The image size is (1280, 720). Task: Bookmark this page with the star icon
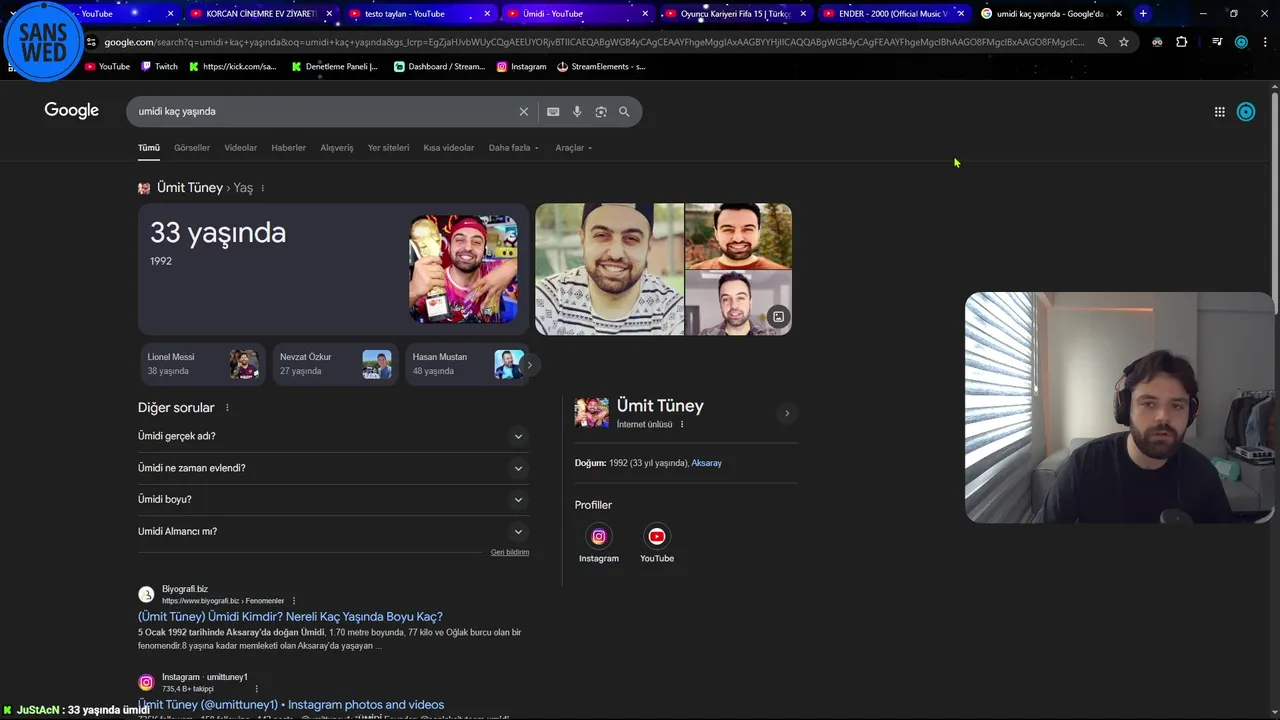point(1124,42)
